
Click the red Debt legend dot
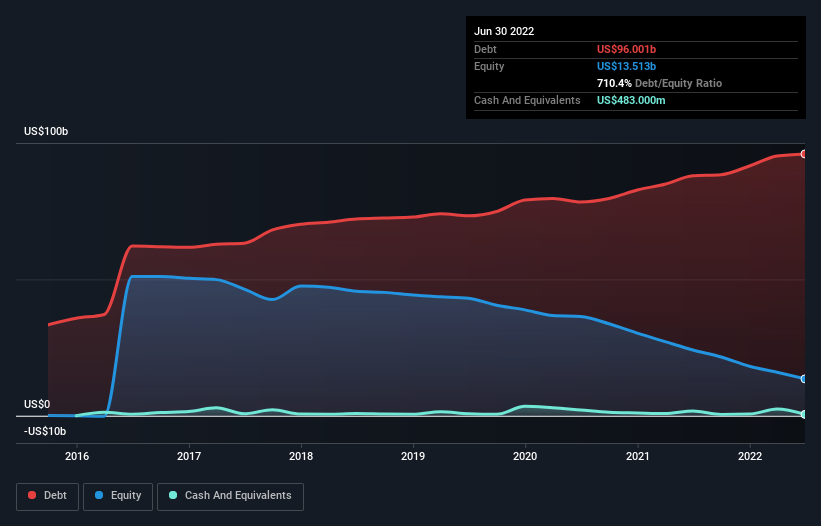pyautogui.click(x=32, y=495)
